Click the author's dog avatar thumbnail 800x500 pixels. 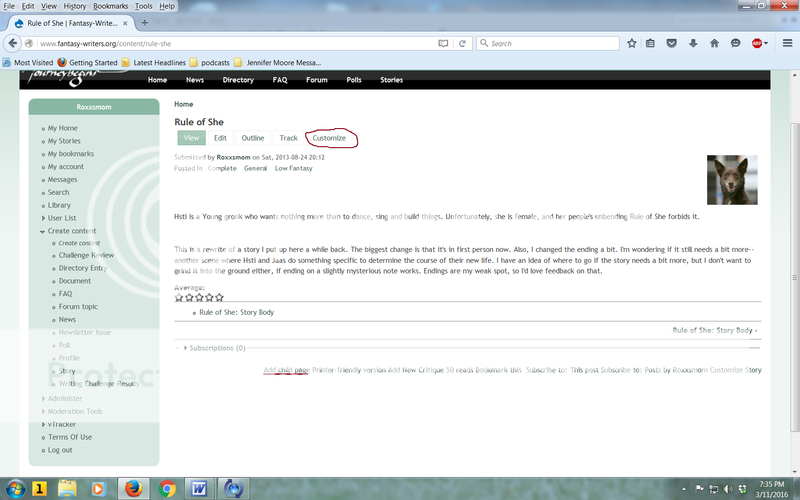pos(726,180)
